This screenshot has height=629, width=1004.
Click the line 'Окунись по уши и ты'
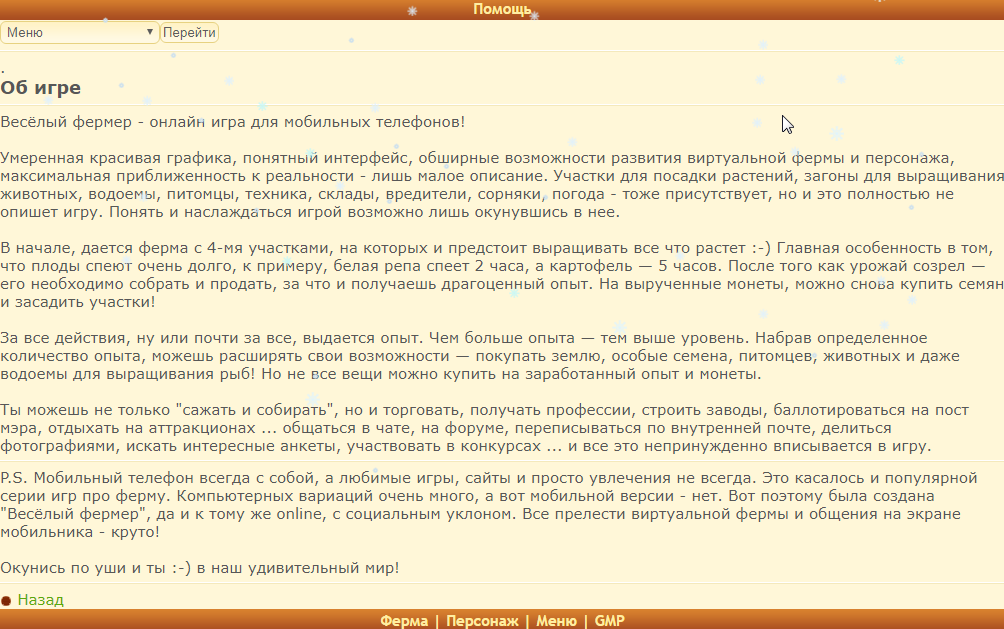tap(200, 568)
